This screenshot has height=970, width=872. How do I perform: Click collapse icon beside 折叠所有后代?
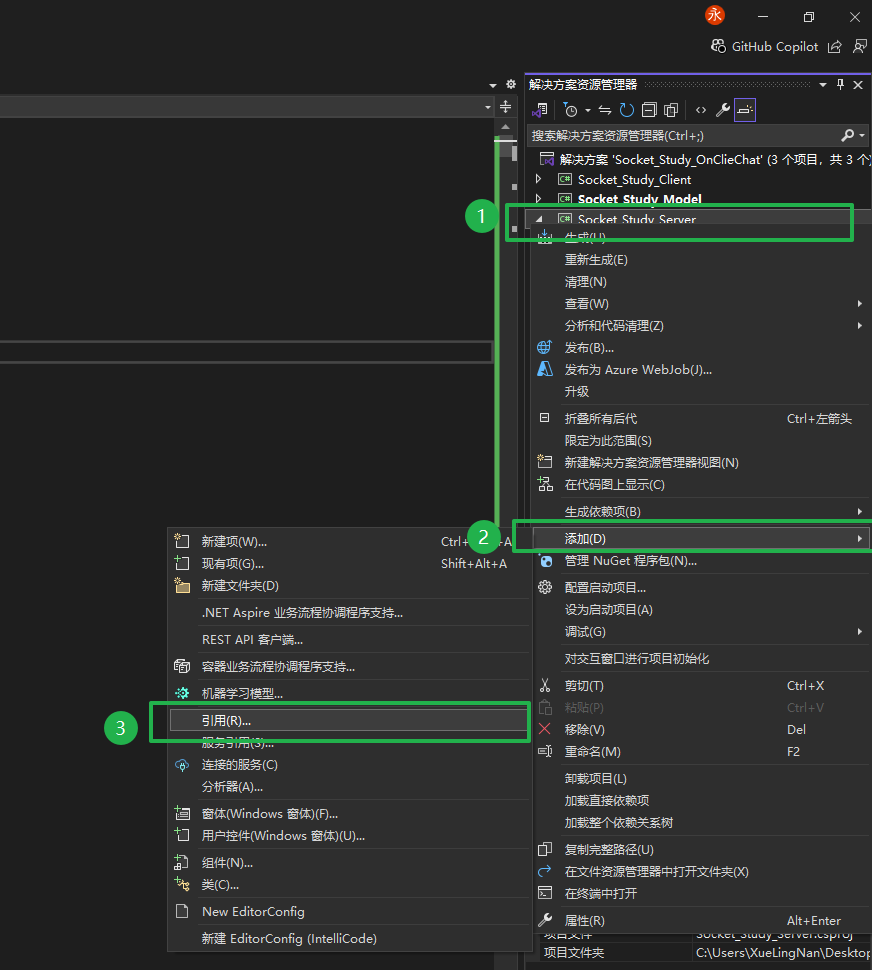point(544,418)
